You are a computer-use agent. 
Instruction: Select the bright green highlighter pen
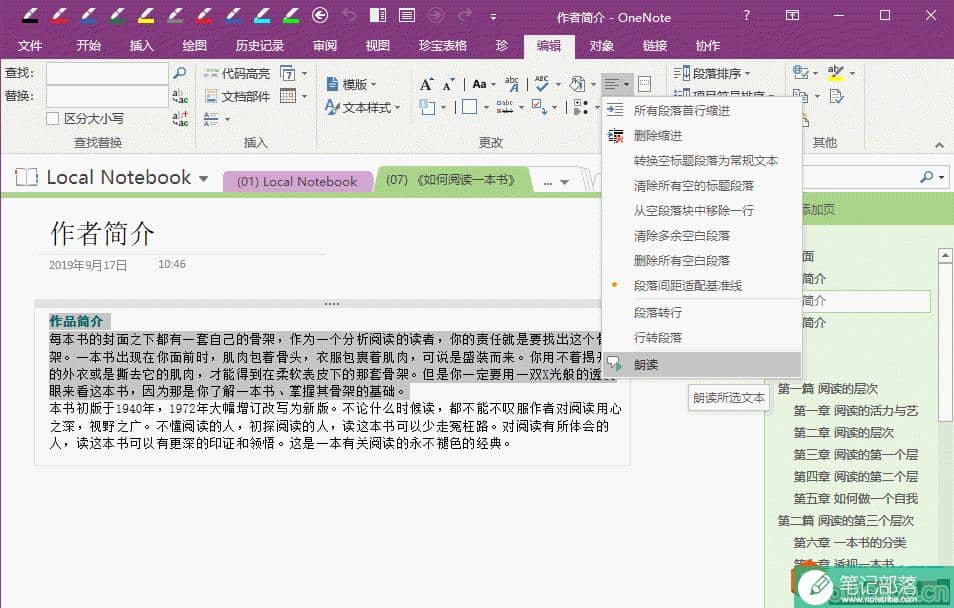click(x=291, y=15)
